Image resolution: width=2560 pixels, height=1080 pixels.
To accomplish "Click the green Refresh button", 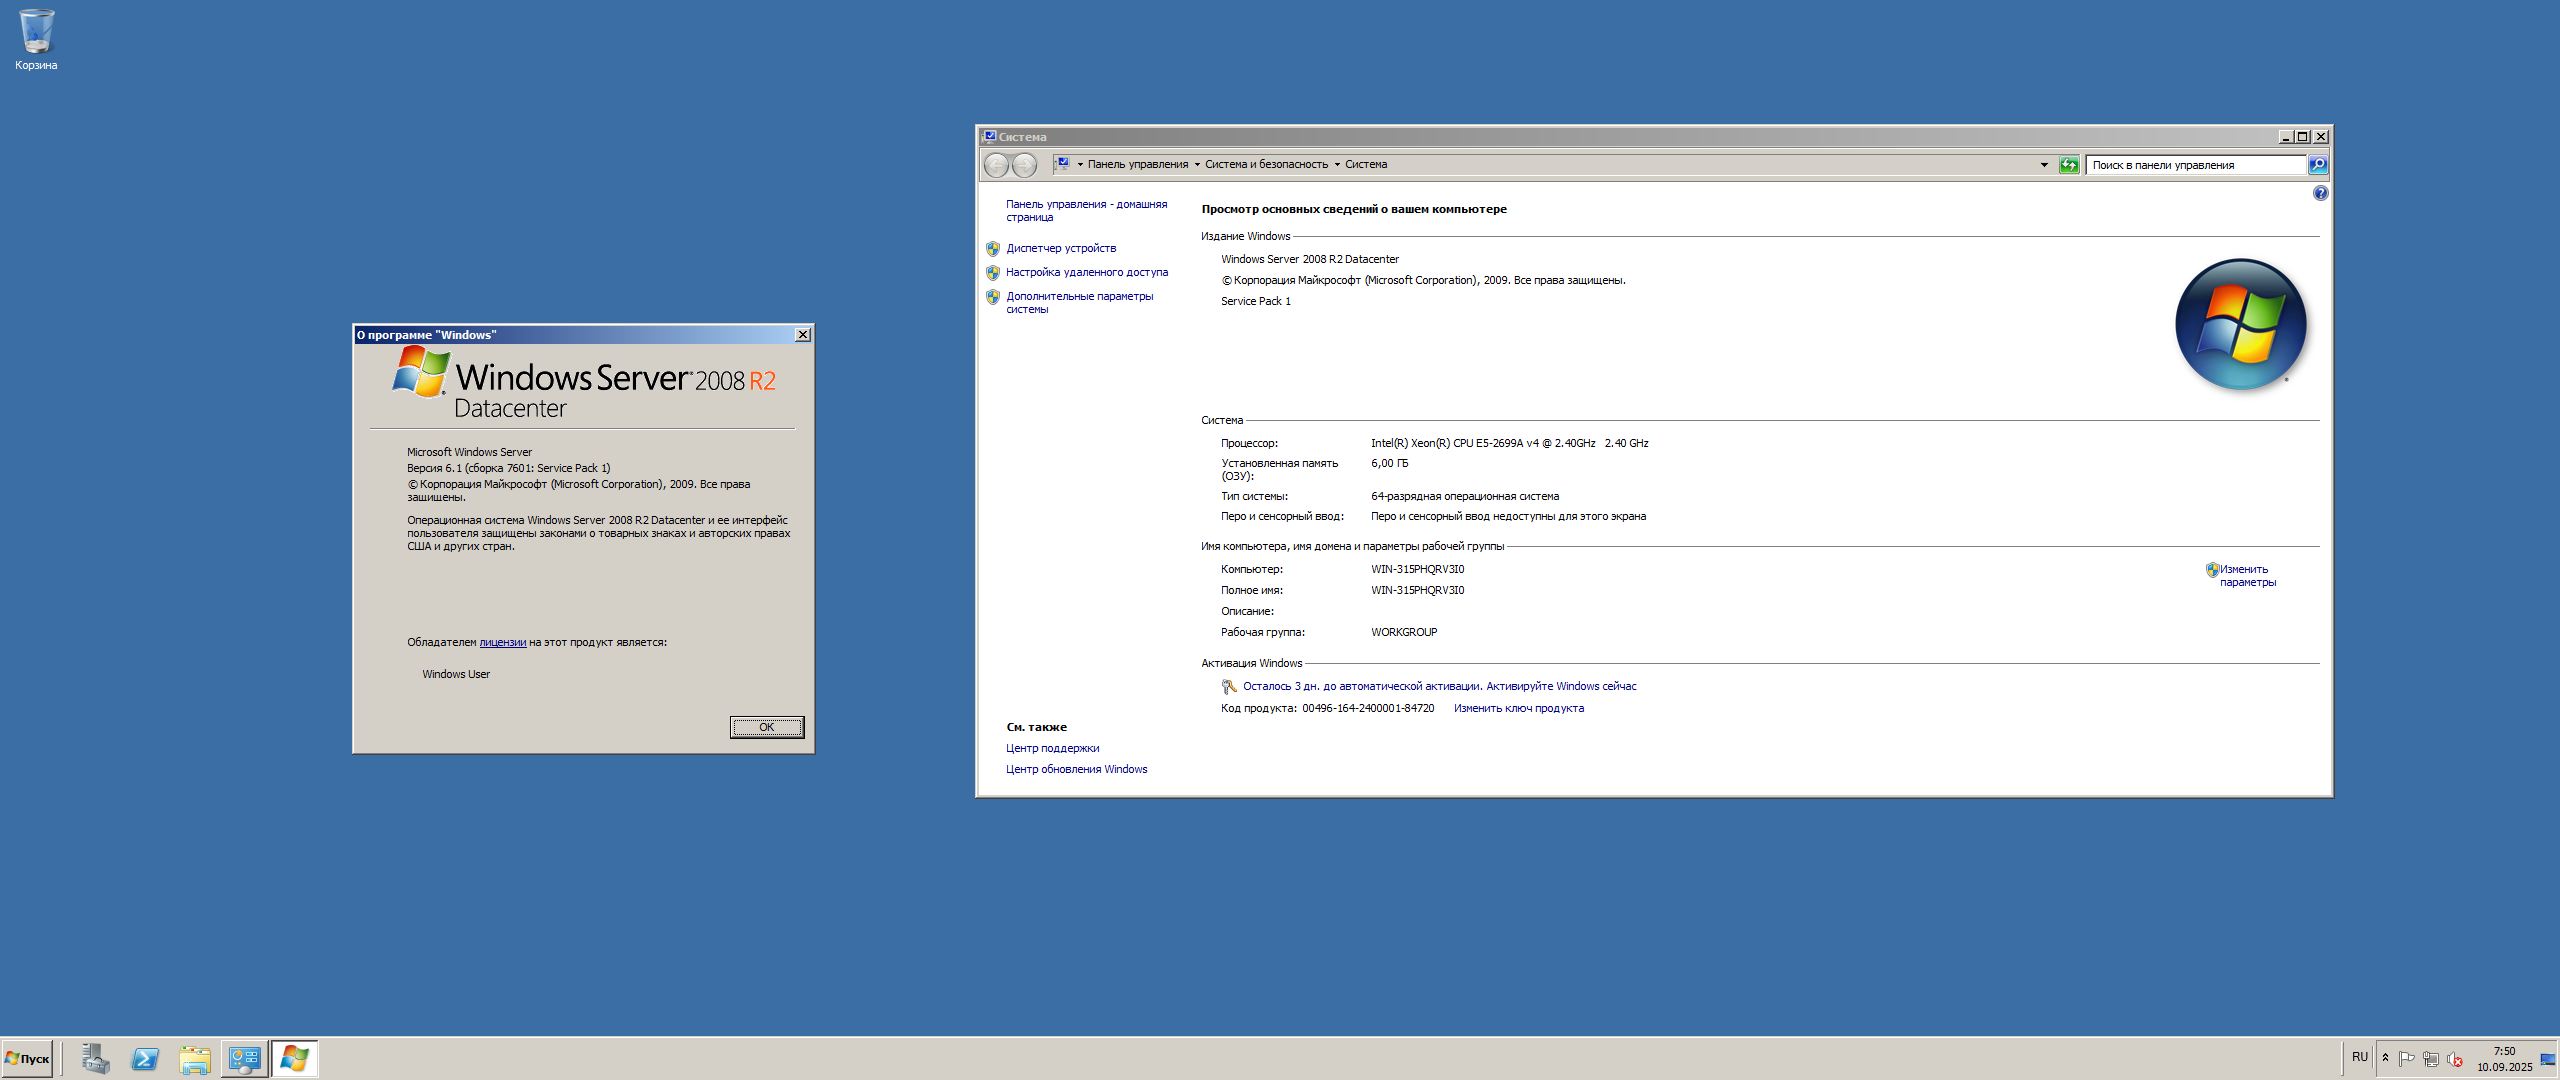I will 2069,165.
